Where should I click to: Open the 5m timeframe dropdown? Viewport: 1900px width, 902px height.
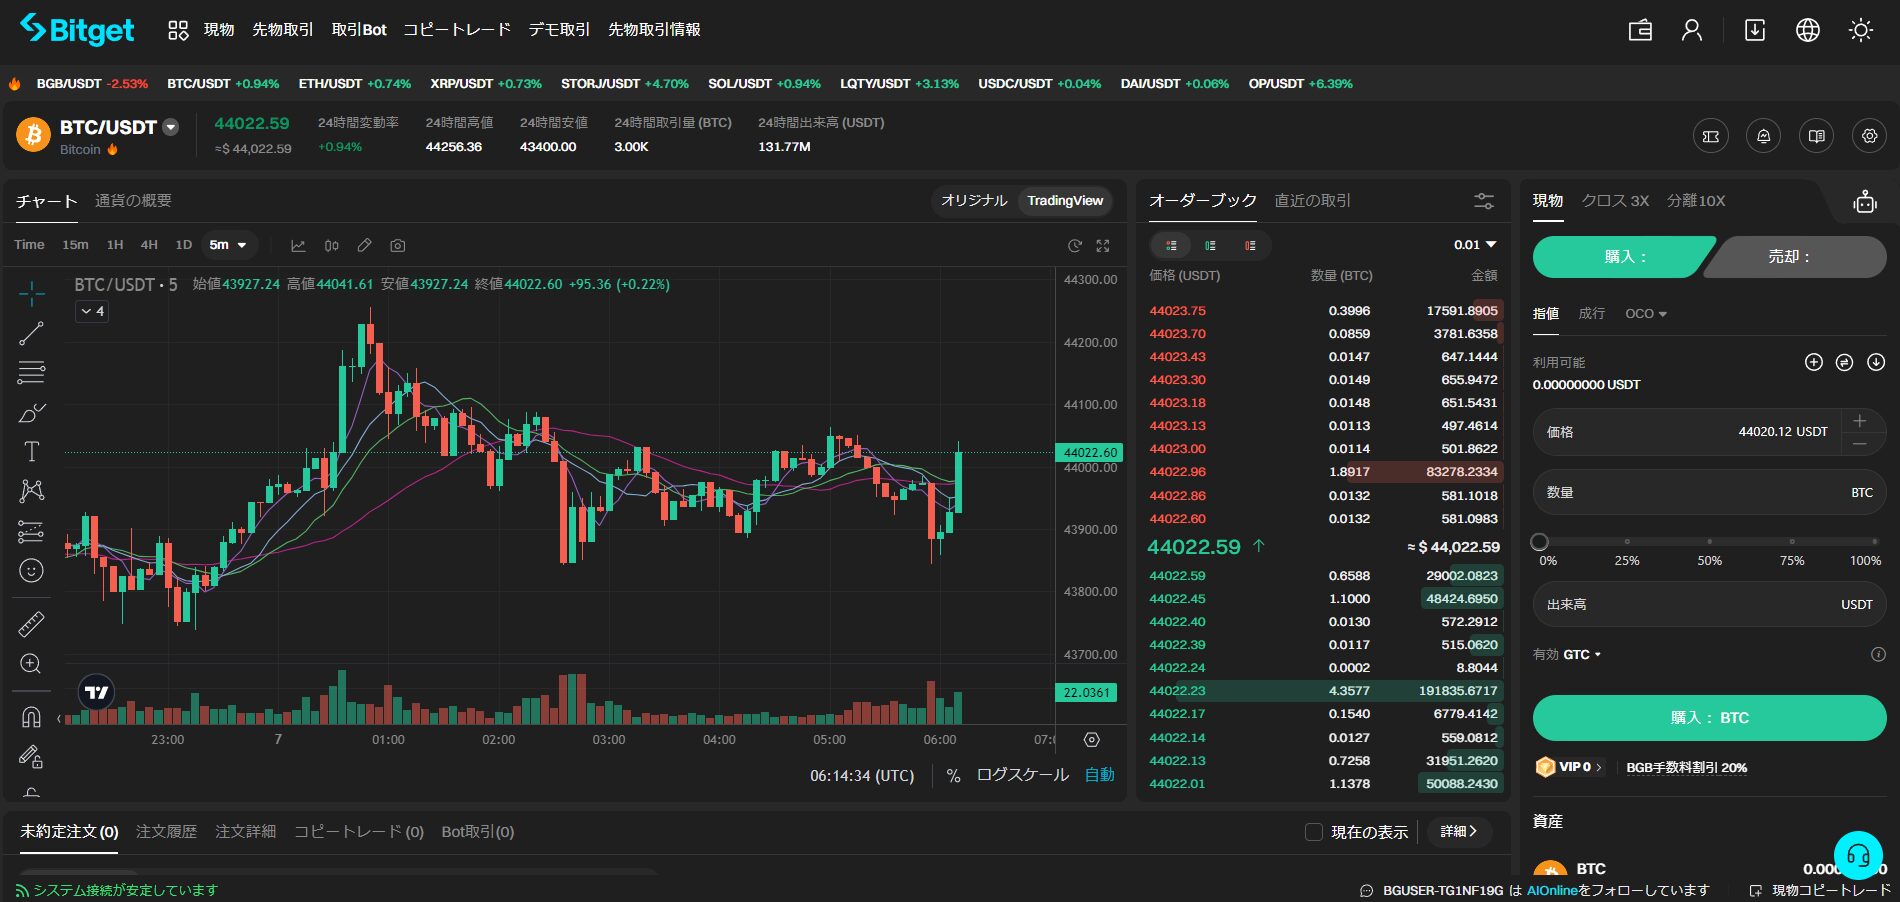coord(229,245)
